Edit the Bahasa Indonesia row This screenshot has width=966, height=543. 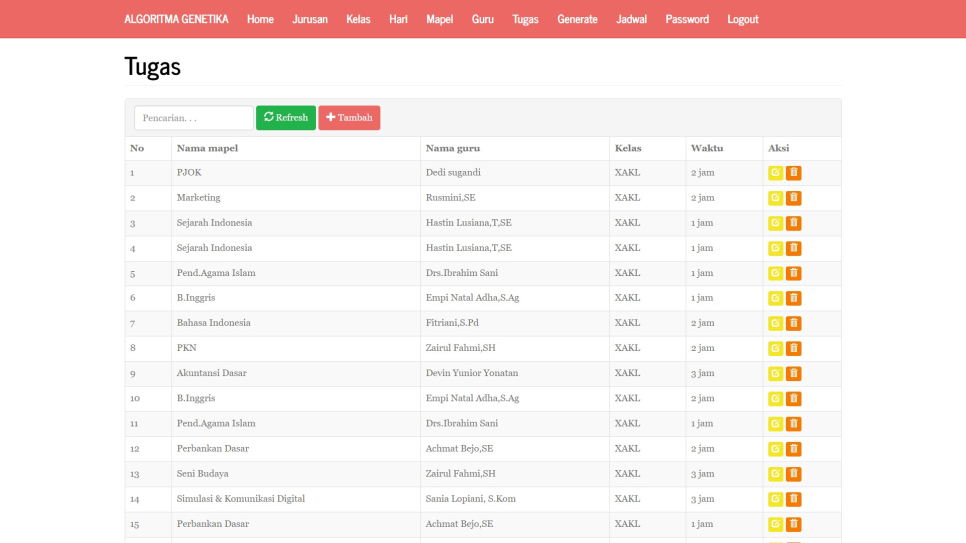775,323
